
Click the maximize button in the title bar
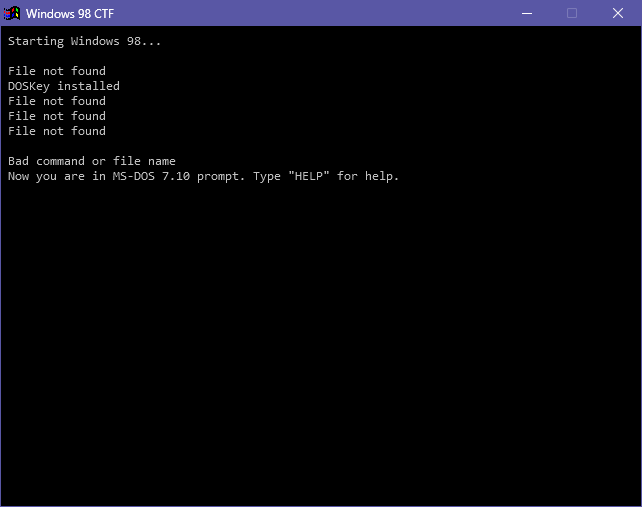pos(572,13)
